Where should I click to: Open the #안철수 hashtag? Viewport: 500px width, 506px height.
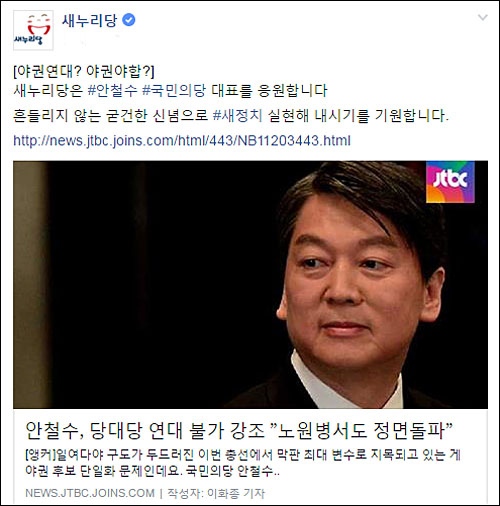pos(112,91)
